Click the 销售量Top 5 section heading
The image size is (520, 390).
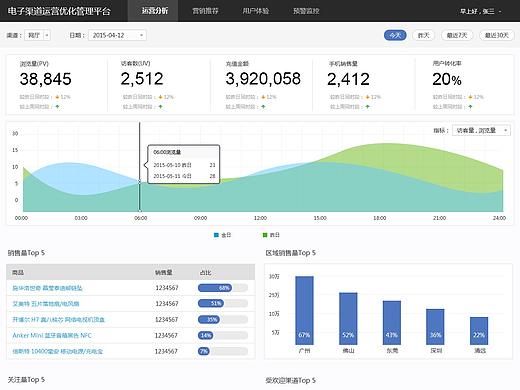tap(26, 253)
